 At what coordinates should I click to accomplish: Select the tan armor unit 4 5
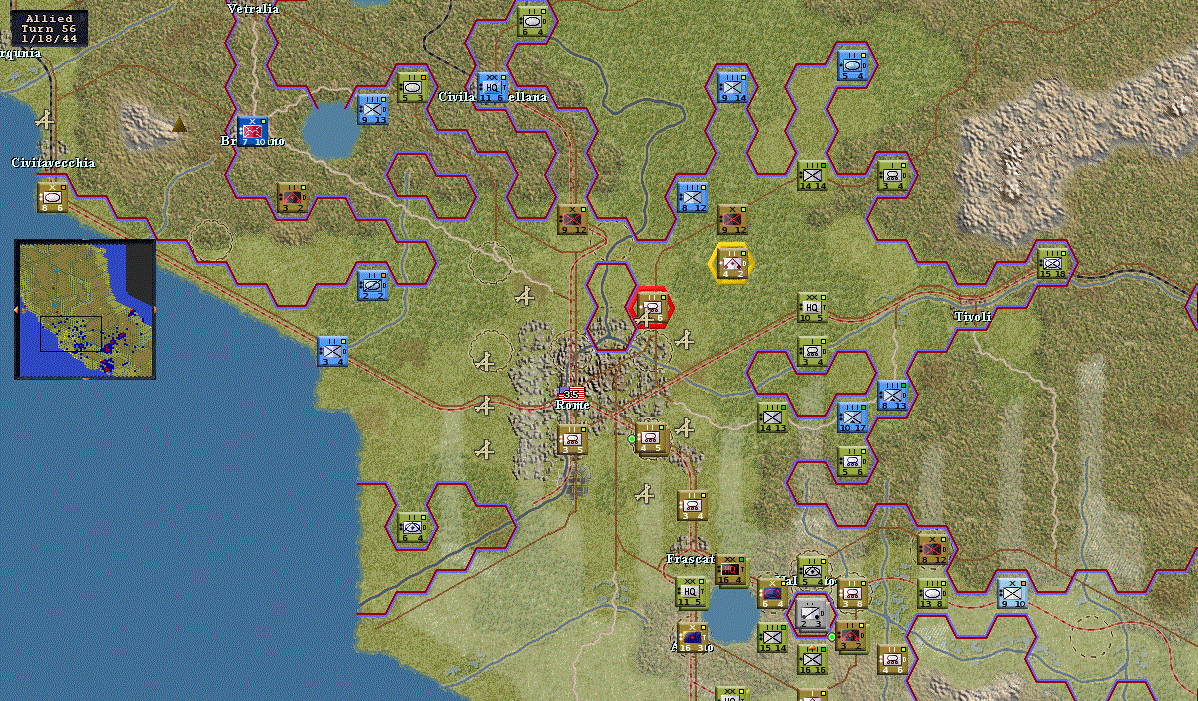(651, 439)
